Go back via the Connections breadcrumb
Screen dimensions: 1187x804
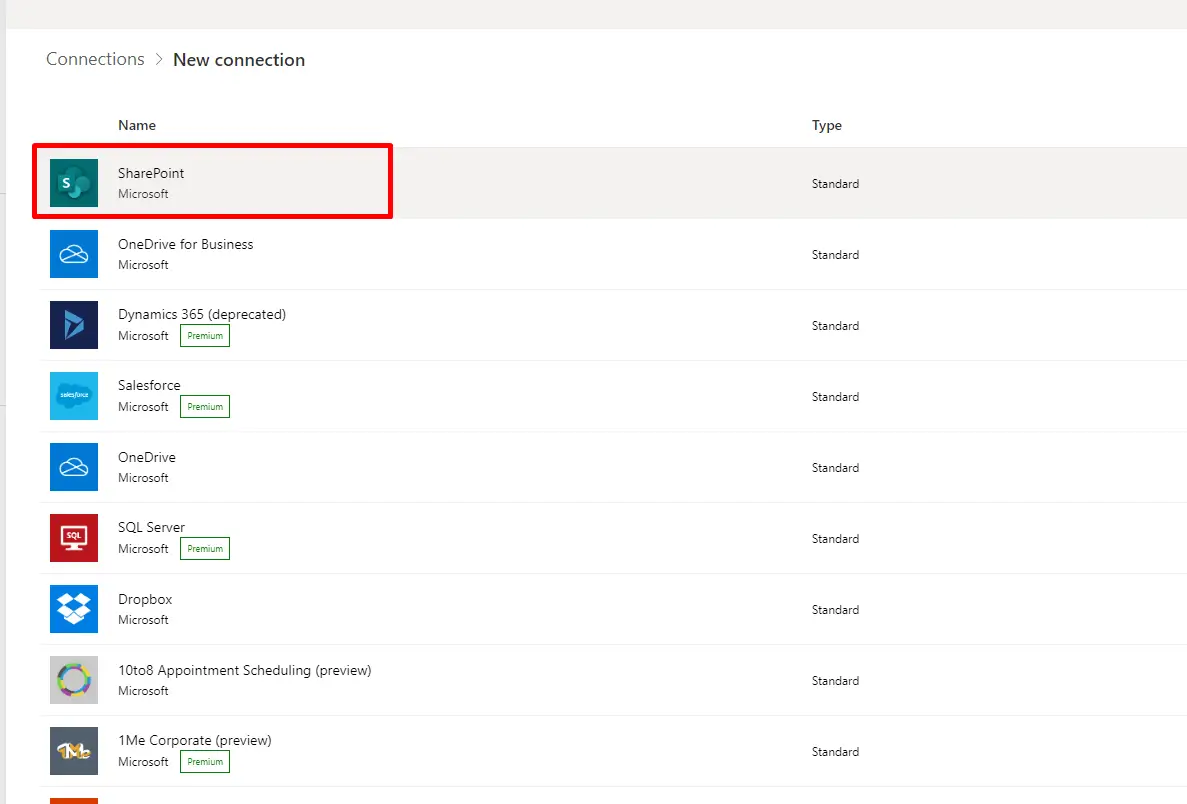[x=95, y=59]
